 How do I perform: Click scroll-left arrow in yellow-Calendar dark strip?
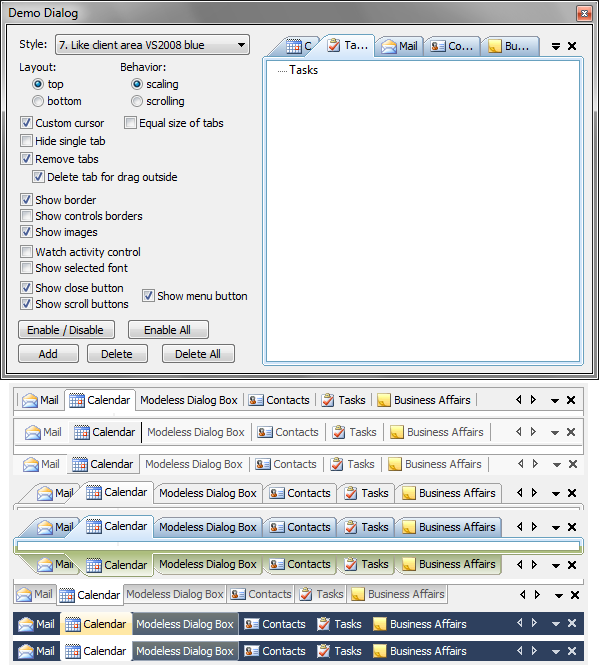click(520, 623)
